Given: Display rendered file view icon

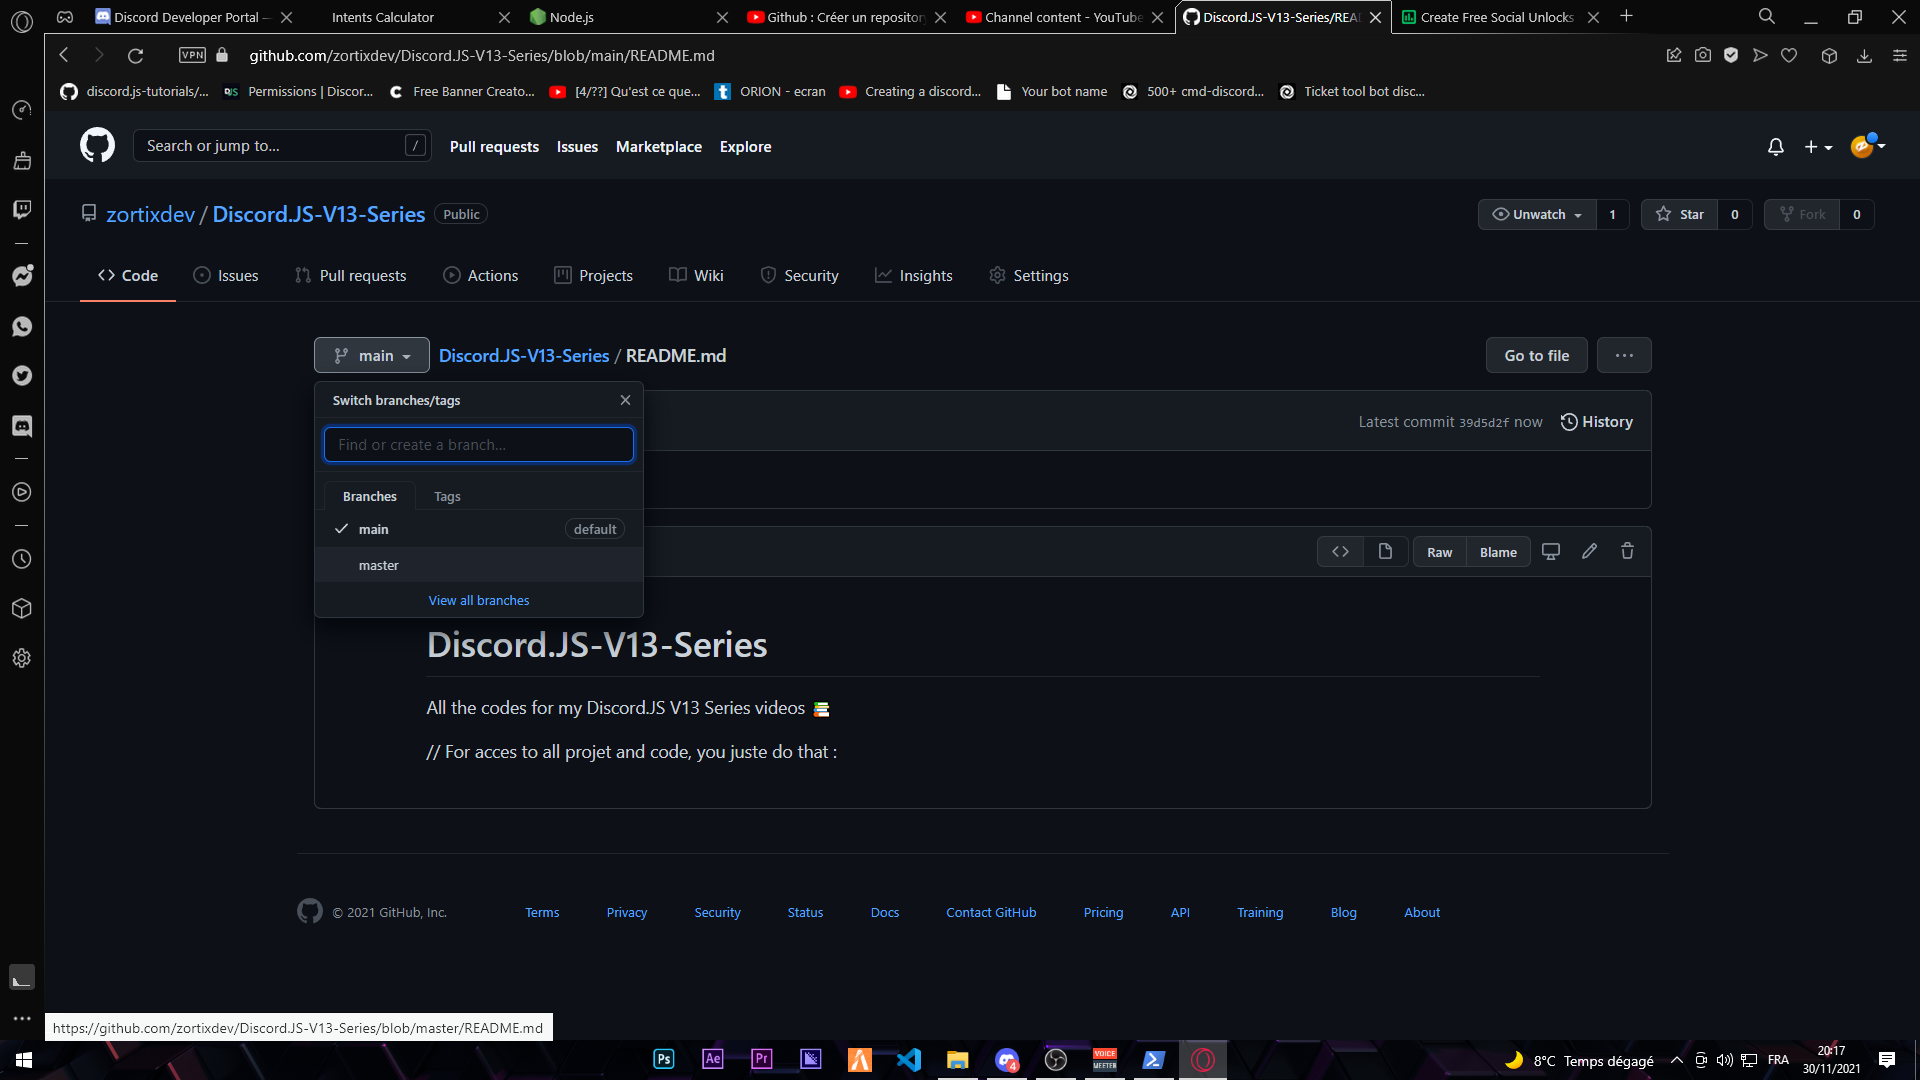Looking at the screenshot, I should [x=1385, y=551].
